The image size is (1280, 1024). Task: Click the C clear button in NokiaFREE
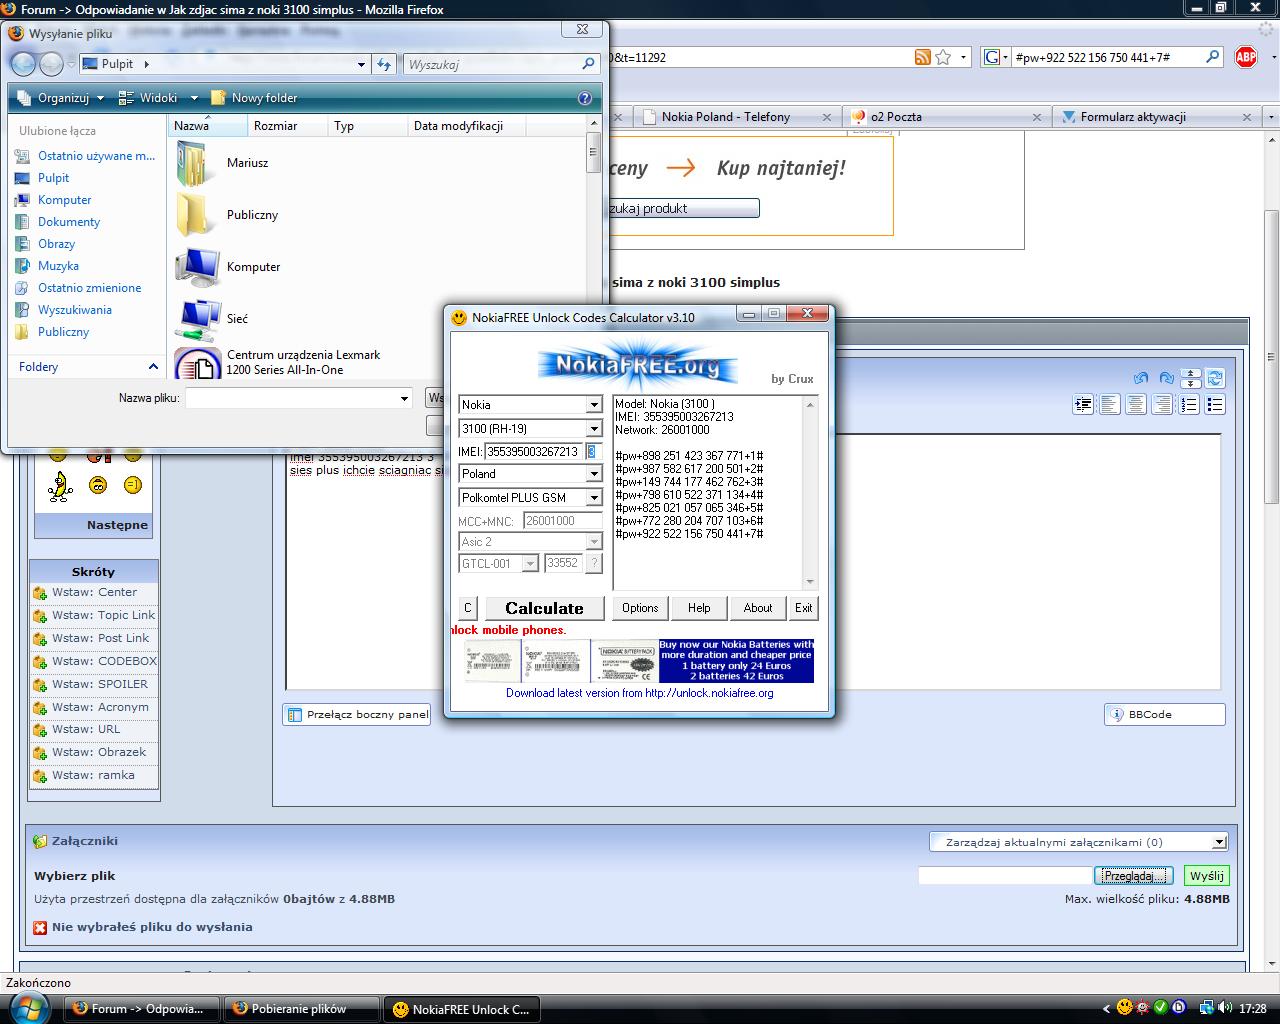point(468,608)
